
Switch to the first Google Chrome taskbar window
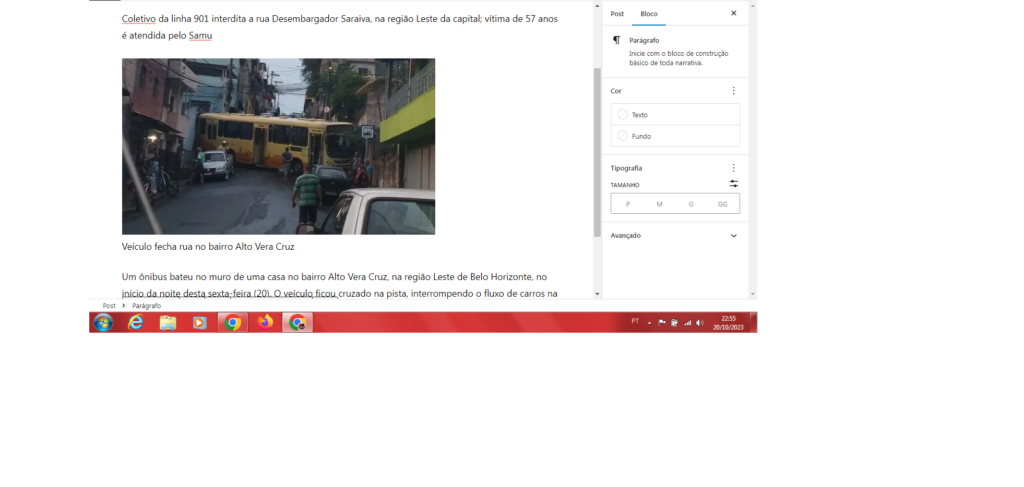click(232, 322)
